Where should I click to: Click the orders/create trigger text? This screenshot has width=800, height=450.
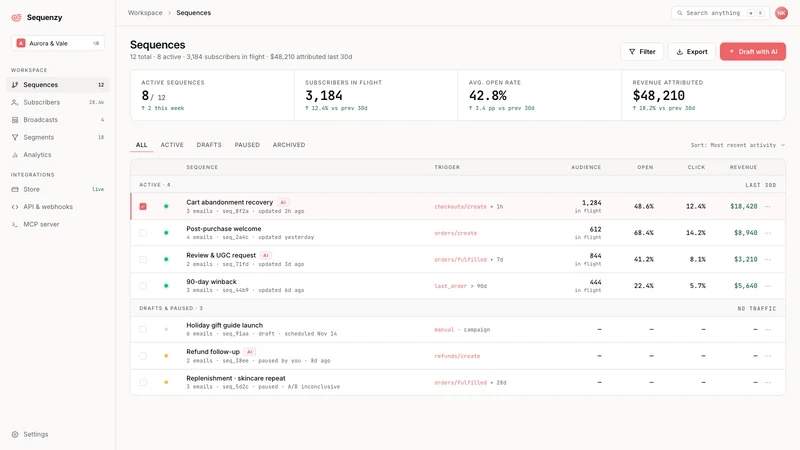tap(456, 233)
